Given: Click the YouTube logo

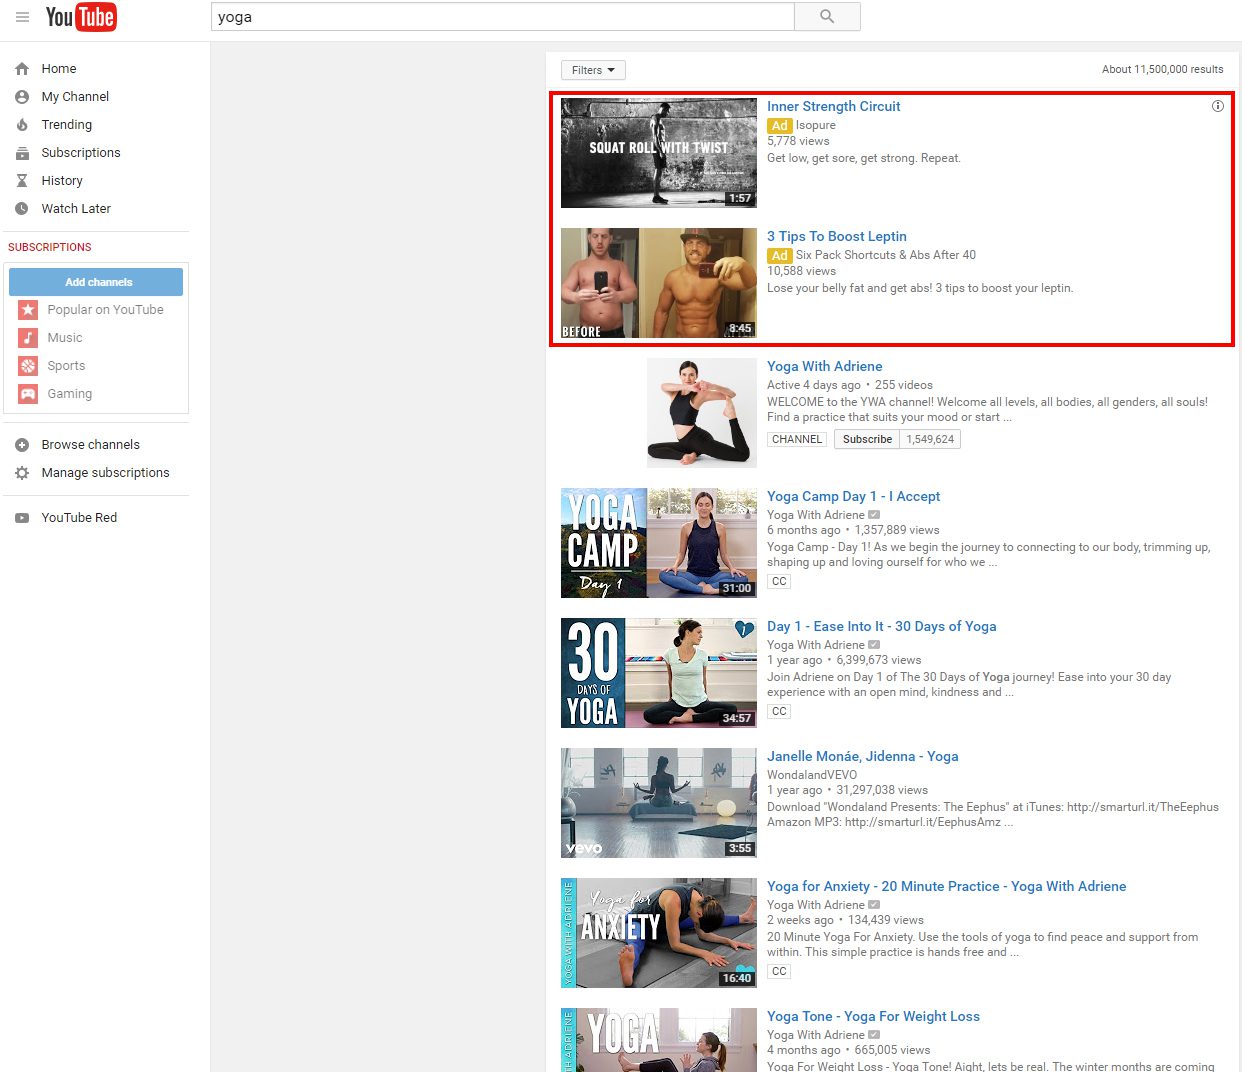Looking at the screenshot, I should point(81,17).
